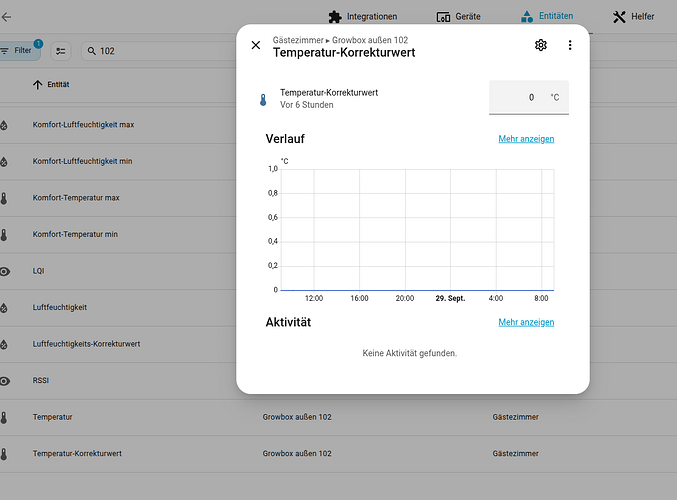Viewport: 677px width, 500px height.
Task: Click Gästezimmer in the Temperatur row
Action: pos(516,417)
